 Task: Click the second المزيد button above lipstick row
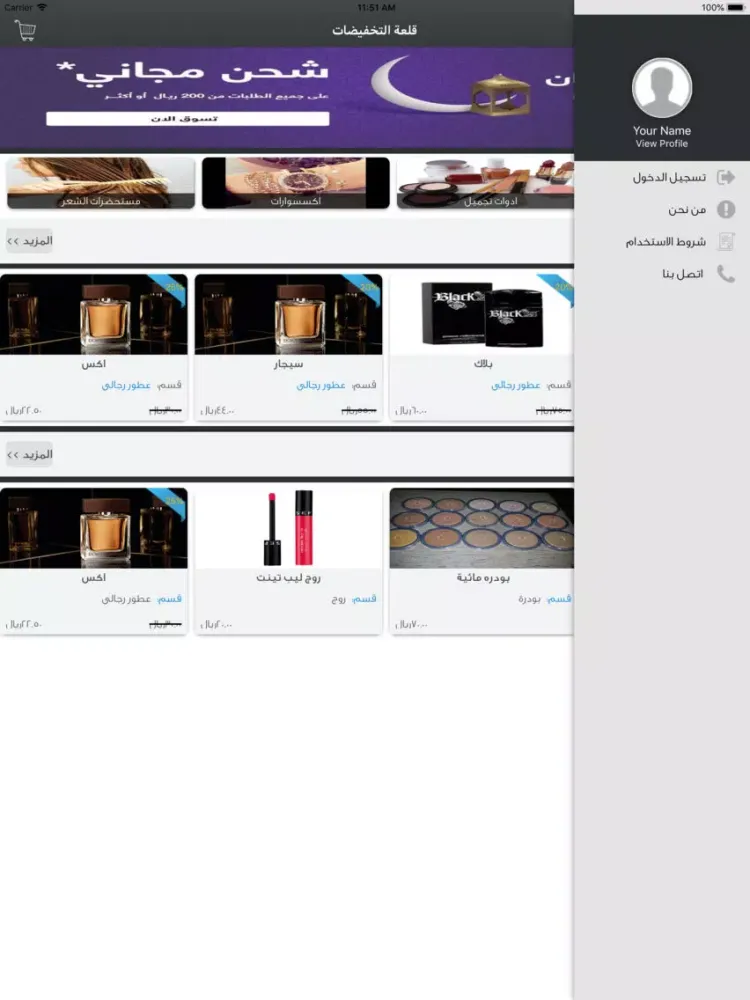click(29, 454)
